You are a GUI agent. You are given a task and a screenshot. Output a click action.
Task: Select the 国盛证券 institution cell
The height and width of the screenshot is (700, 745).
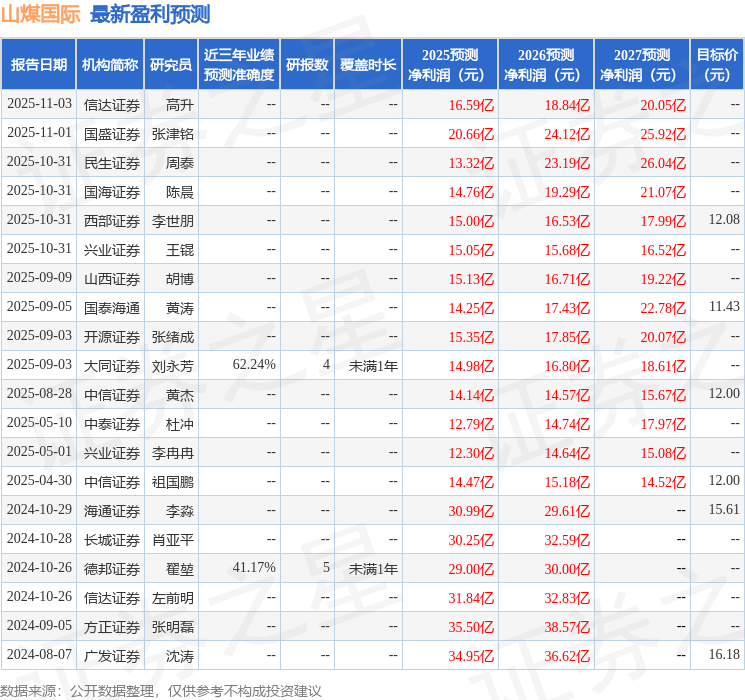pyautogui.click(x=112, y=134)
